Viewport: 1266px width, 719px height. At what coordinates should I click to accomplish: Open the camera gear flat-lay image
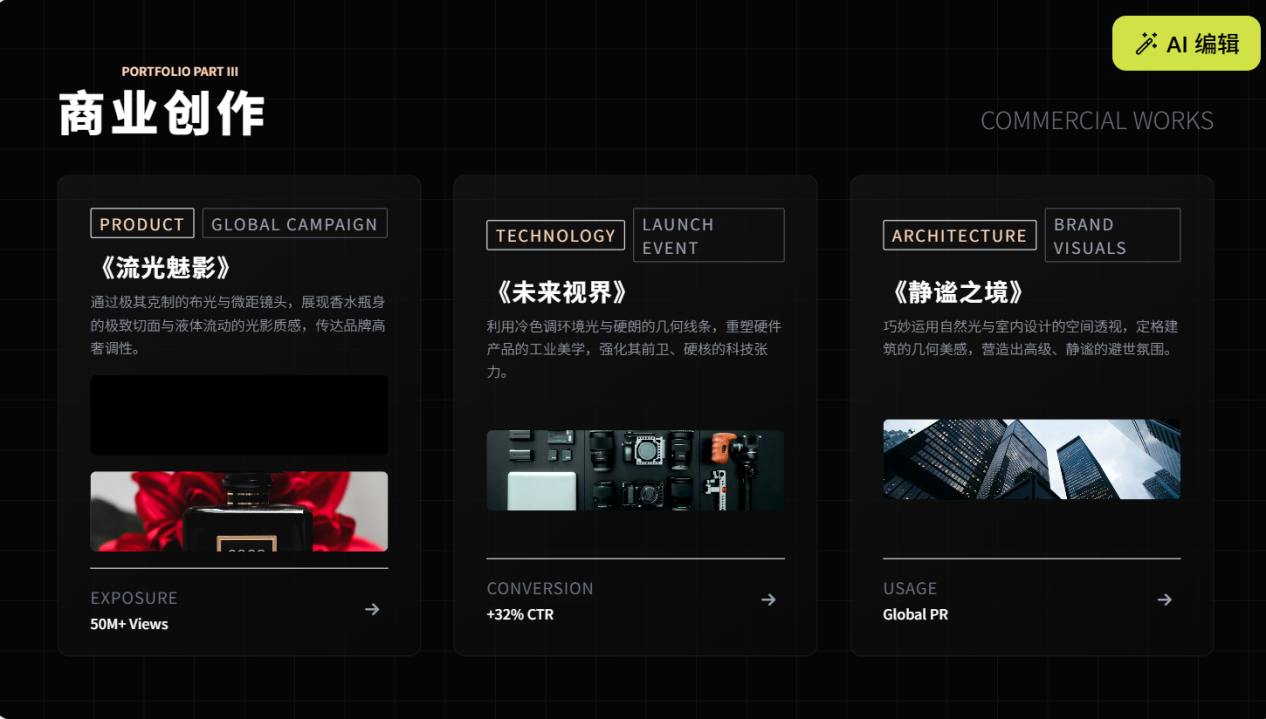635,470
